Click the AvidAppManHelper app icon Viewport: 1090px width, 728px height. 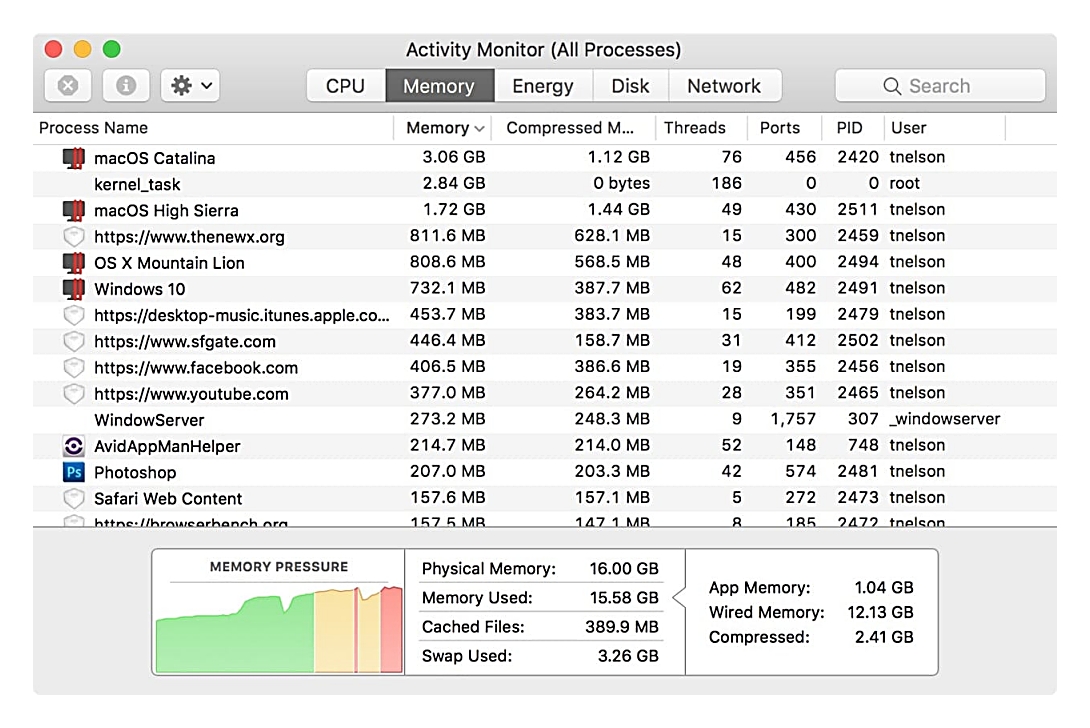(x=74, y=446)
